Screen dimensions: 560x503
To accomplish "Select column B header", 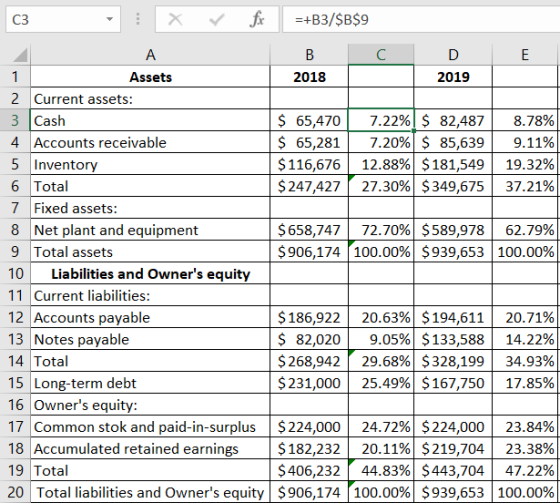I will [x=309, y=55].
